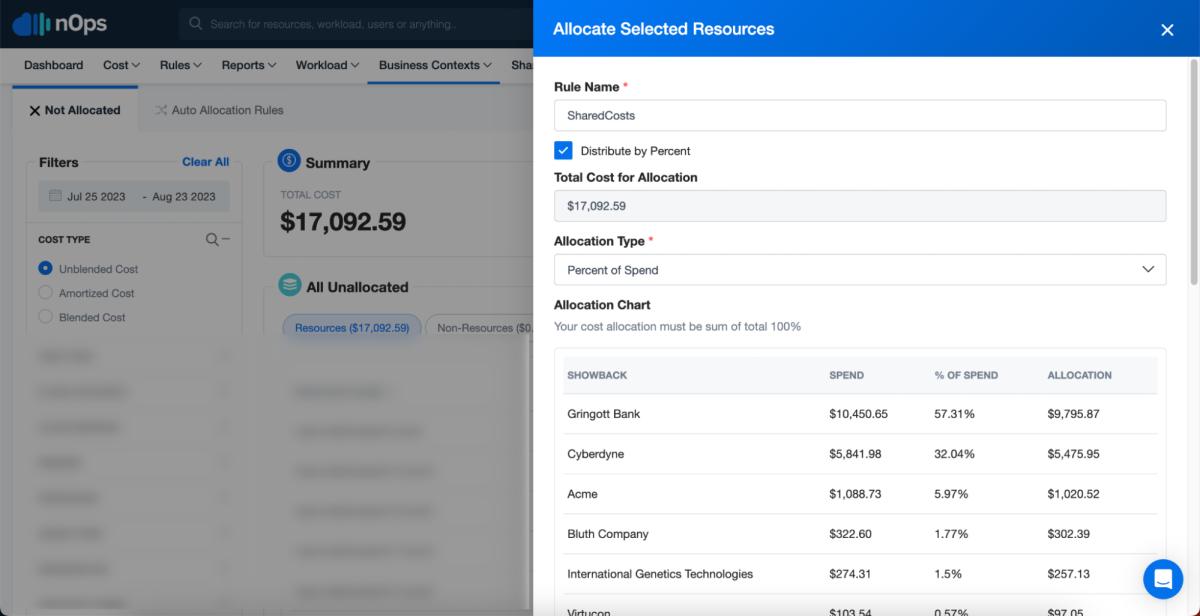This screenshot has width=1200, height=616.
Task: Select the Bluth Company row name
Action: [607, 534]
